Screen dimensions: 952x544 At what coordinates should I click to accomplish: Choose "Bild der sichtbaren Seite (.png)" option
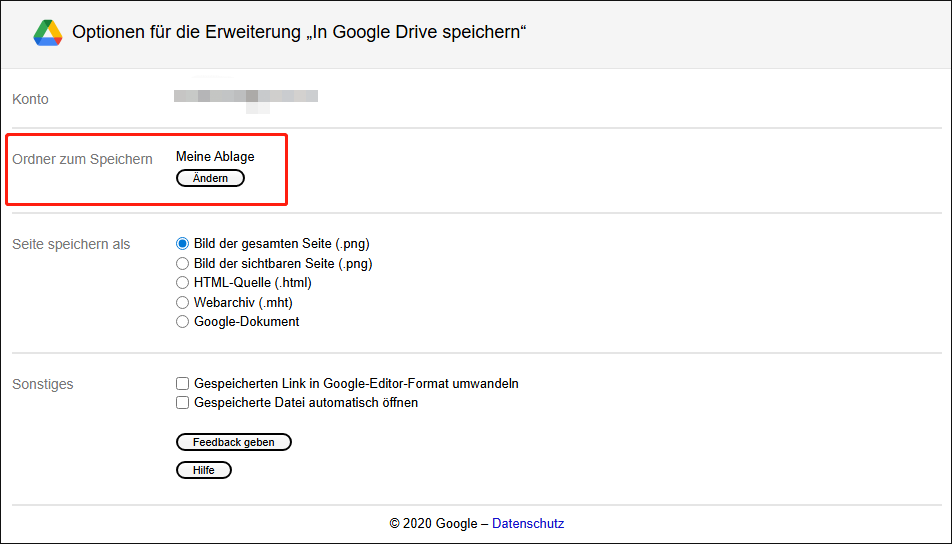182,263
